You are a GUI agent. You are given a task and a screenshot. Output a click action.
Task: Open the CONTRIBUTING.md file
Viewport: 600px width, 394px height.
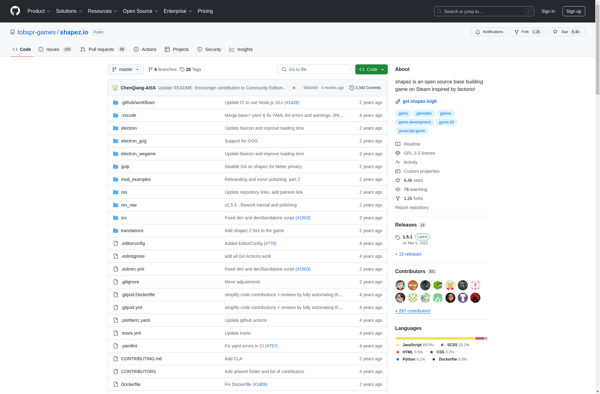click(x=141, y=359)
